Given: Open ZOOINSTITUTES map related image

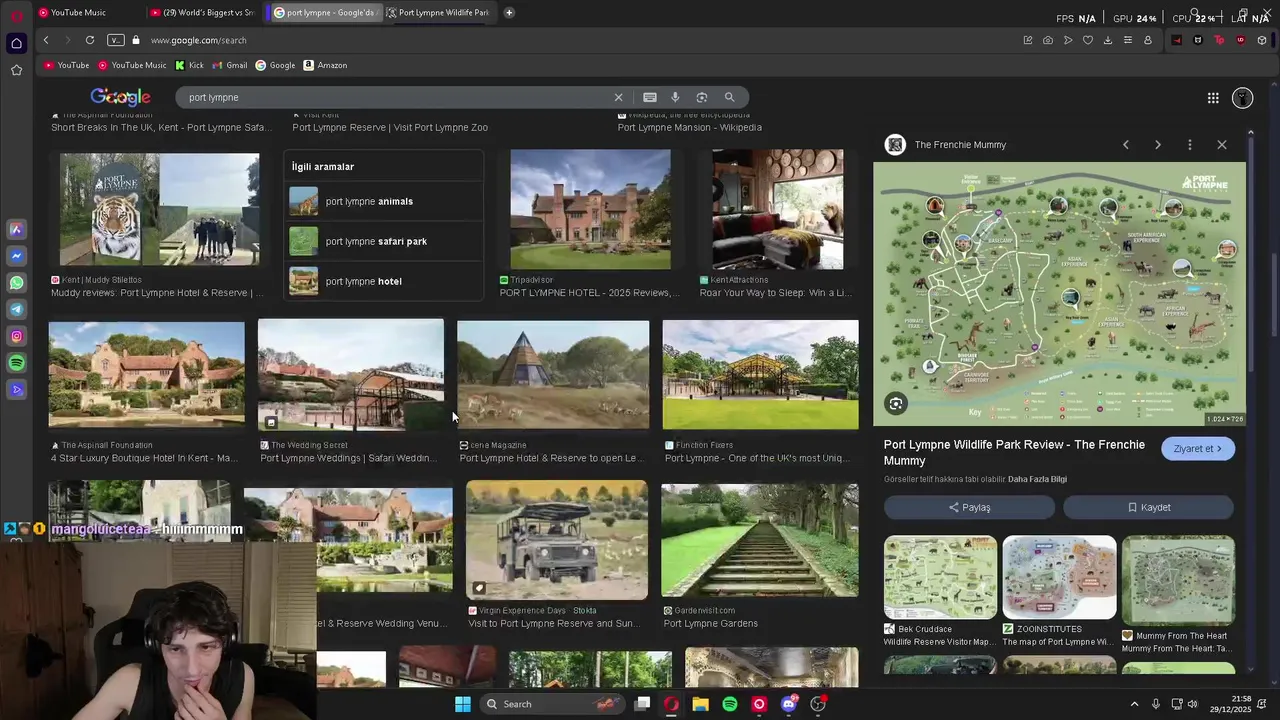Looking at the screenshot, I should pos(1059,578).
